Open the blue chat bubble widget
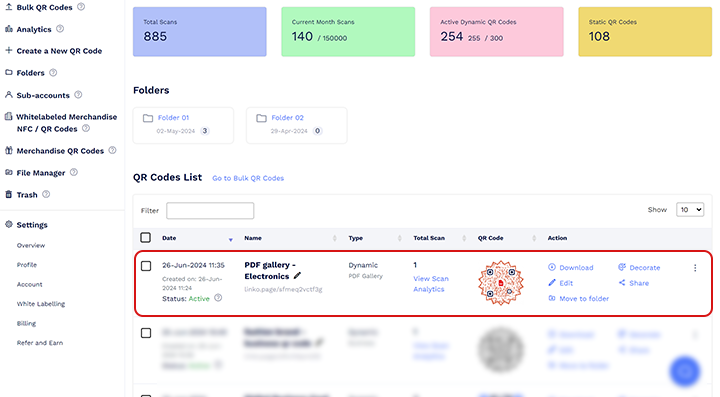The height and width of the screenshot is (397, 720). pos(685,371)
